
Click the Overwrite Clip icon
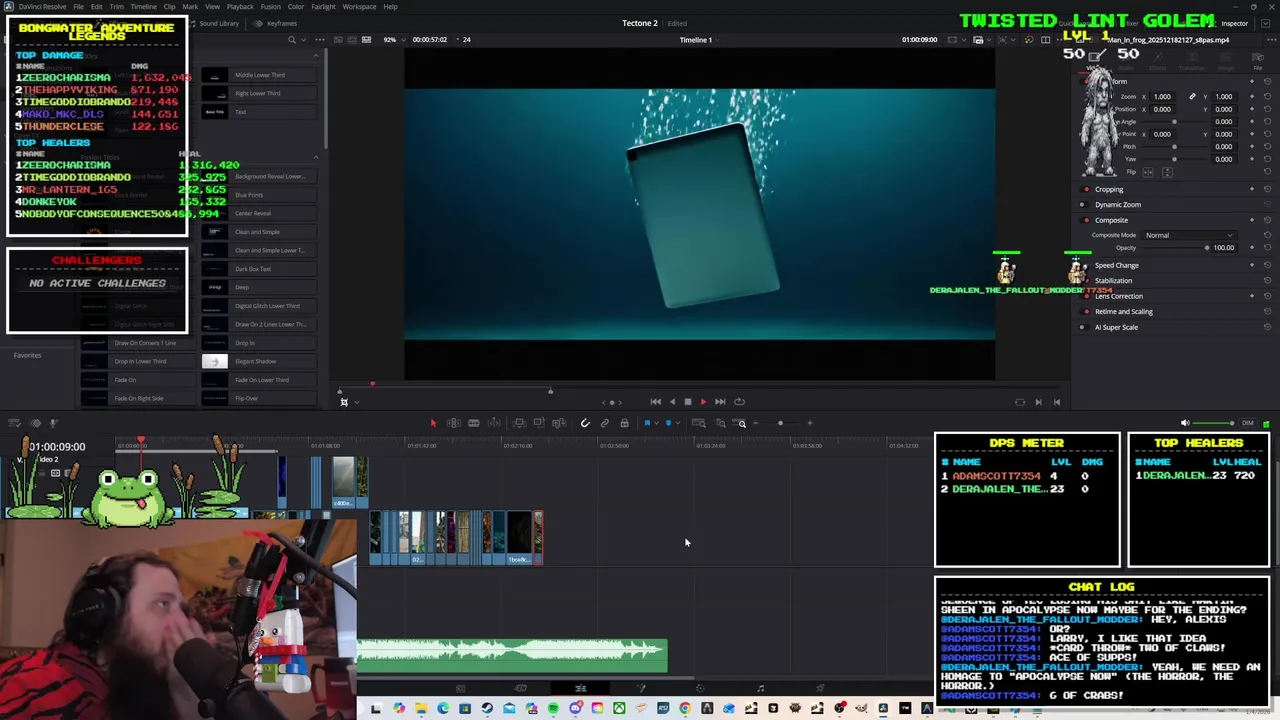tap(539, 423)
